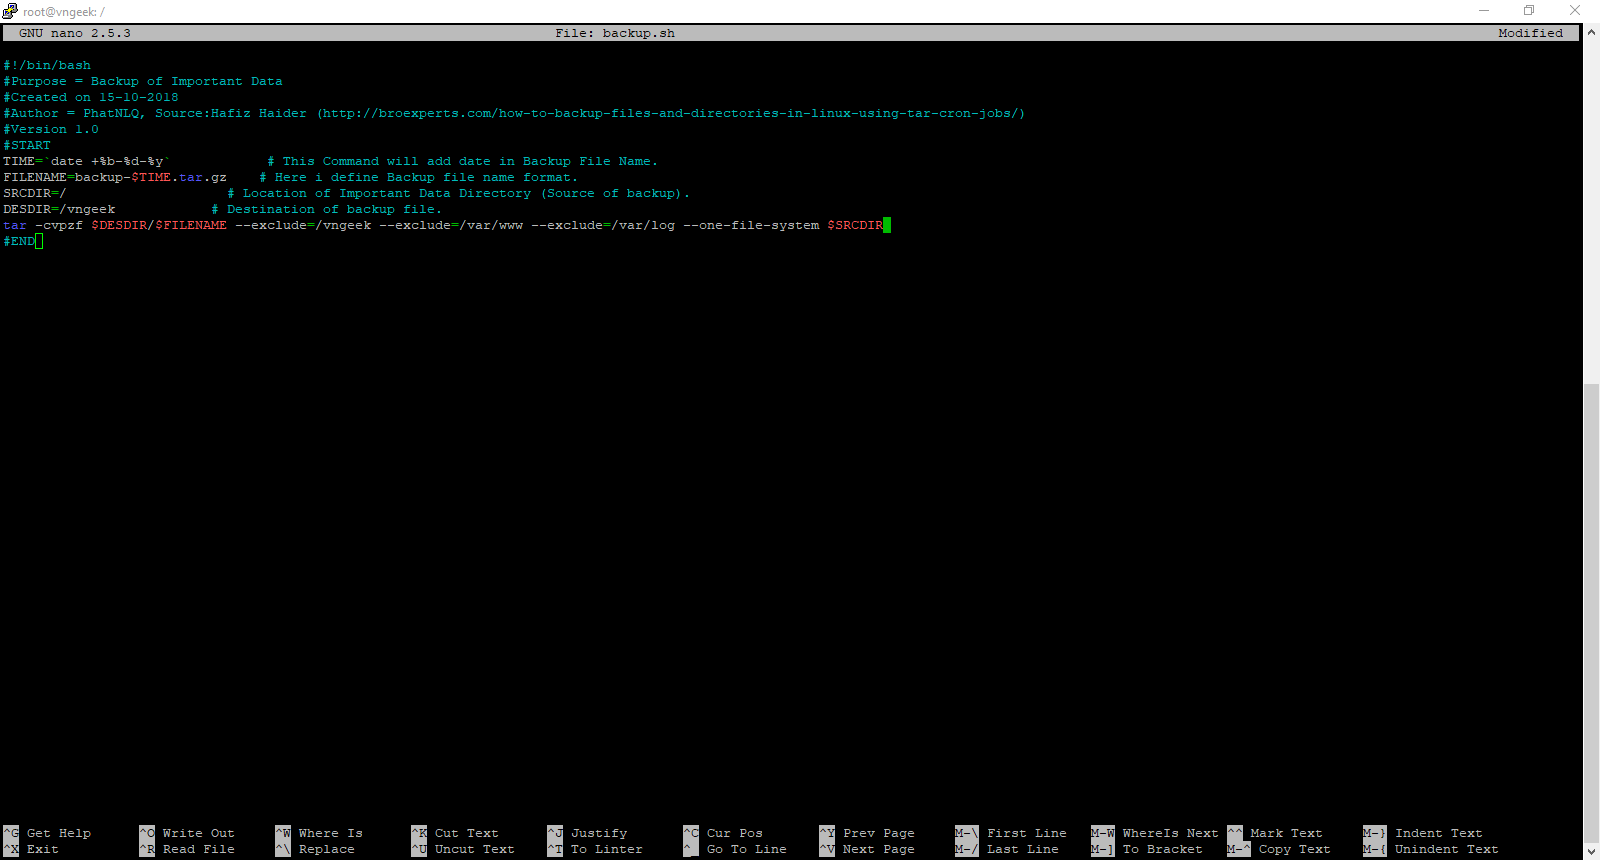
Task: Click the Indent Text shortcut label
Action: tap(1439, 833)
